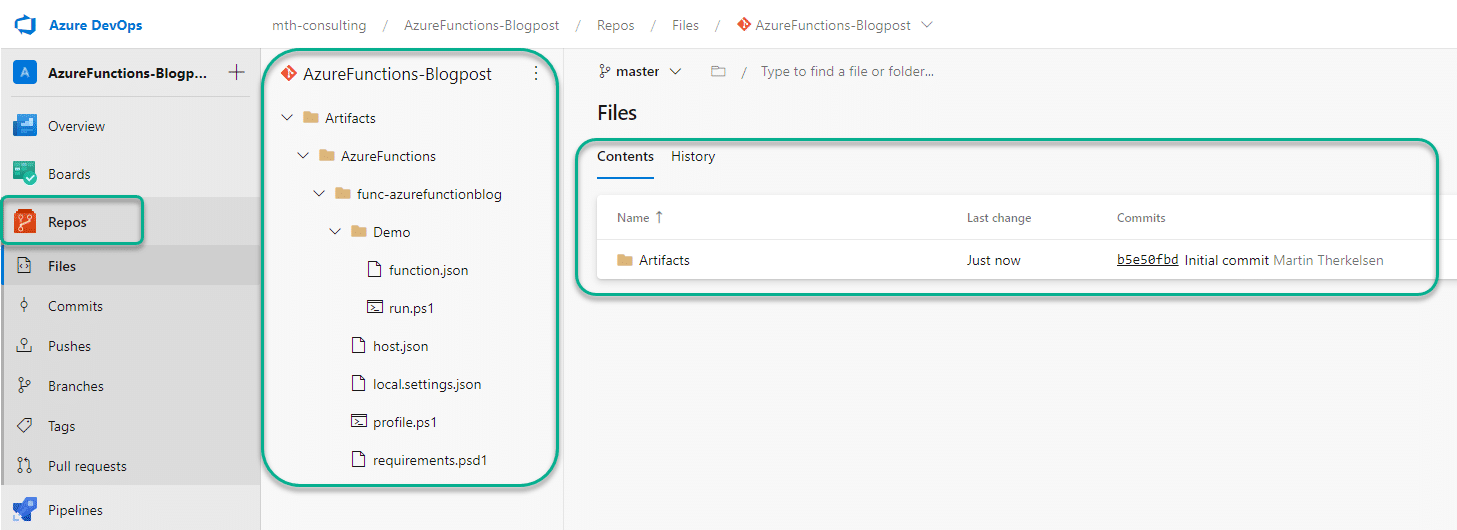
Task: Click the plus icon next to project name
Action: click(x=236, y=72)
